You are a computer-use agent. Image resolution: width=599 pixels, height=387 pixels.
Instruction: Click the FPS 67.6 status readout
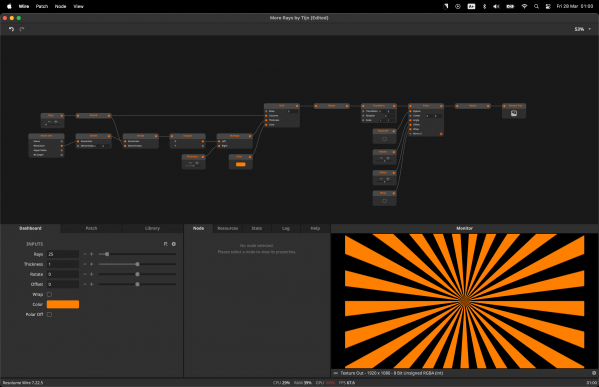tap(347, 382)
